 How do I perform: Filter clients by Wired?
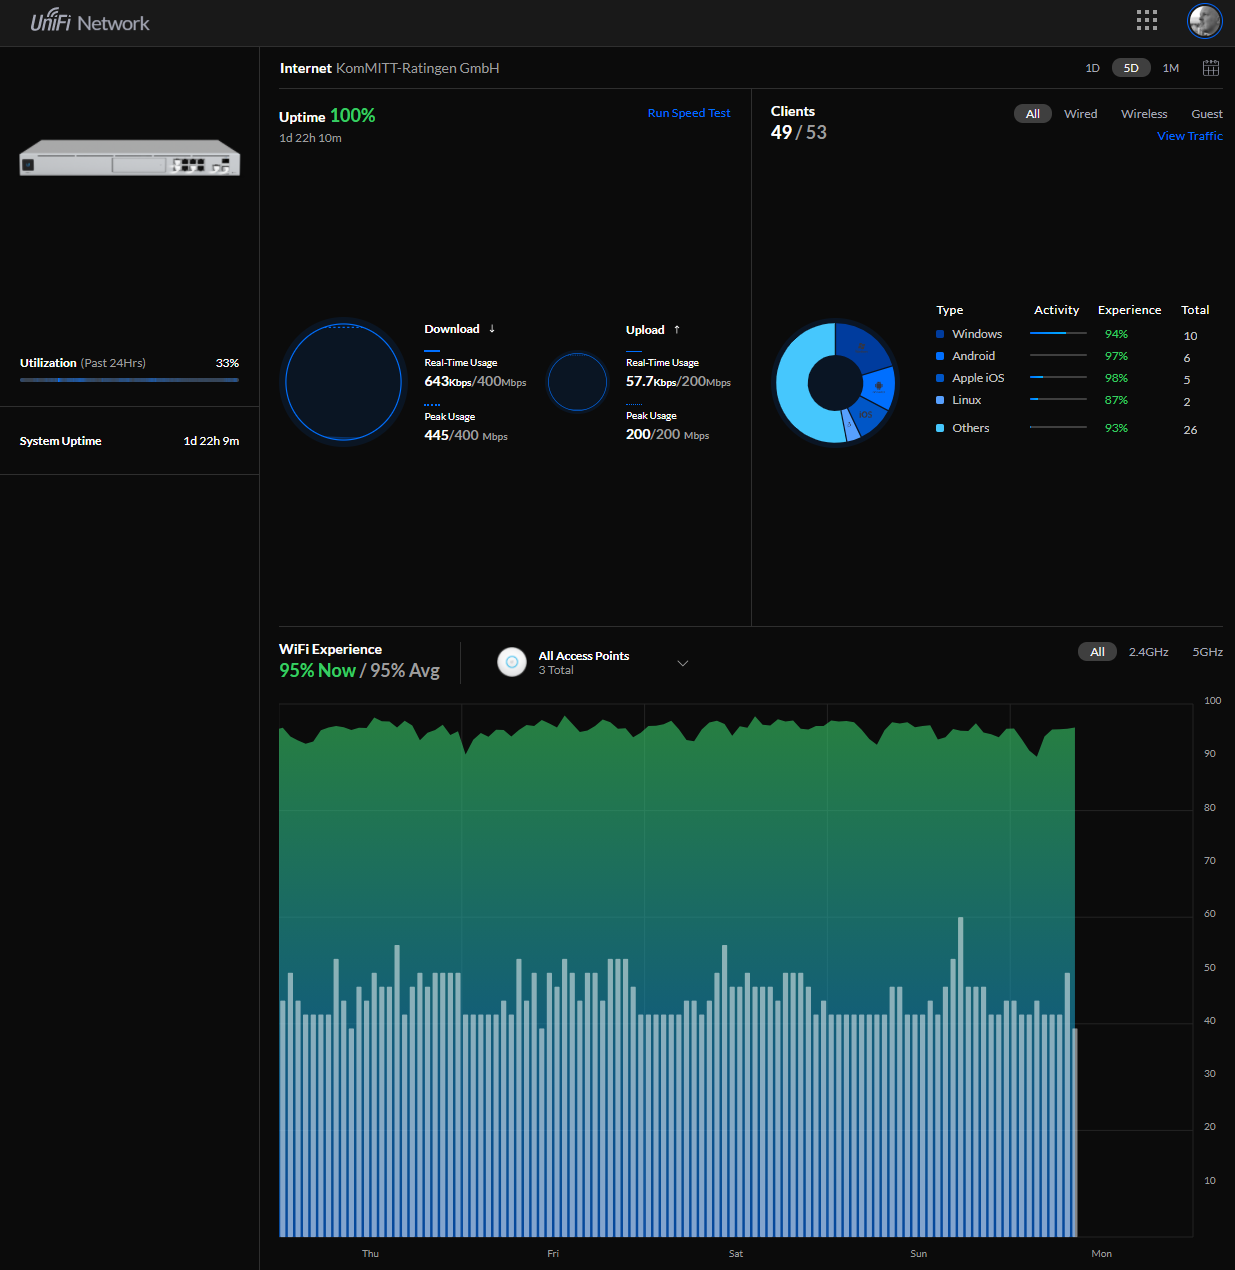1081,114
